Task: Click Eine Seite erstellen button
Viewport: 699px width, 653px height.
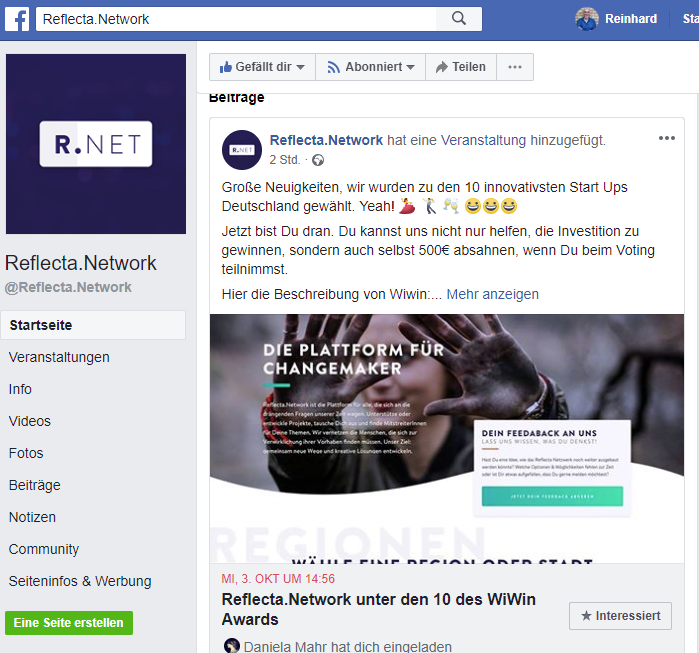Action: (69, 623)
